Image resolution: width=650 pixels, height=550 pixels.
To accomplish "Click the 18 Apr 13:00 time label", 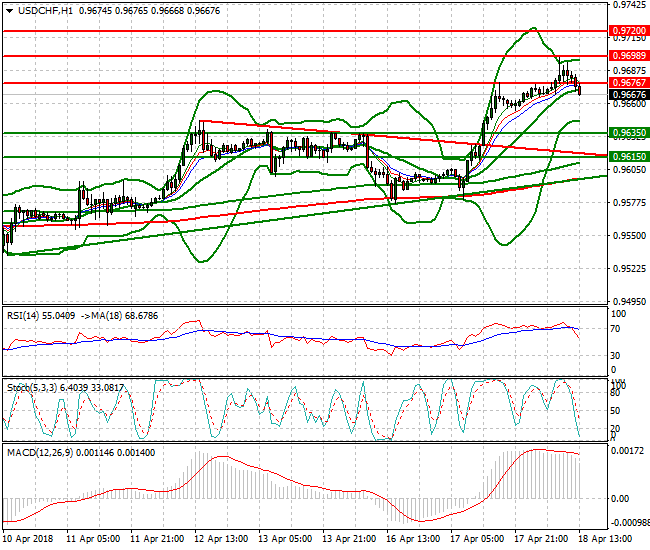I will pos(605,539).
